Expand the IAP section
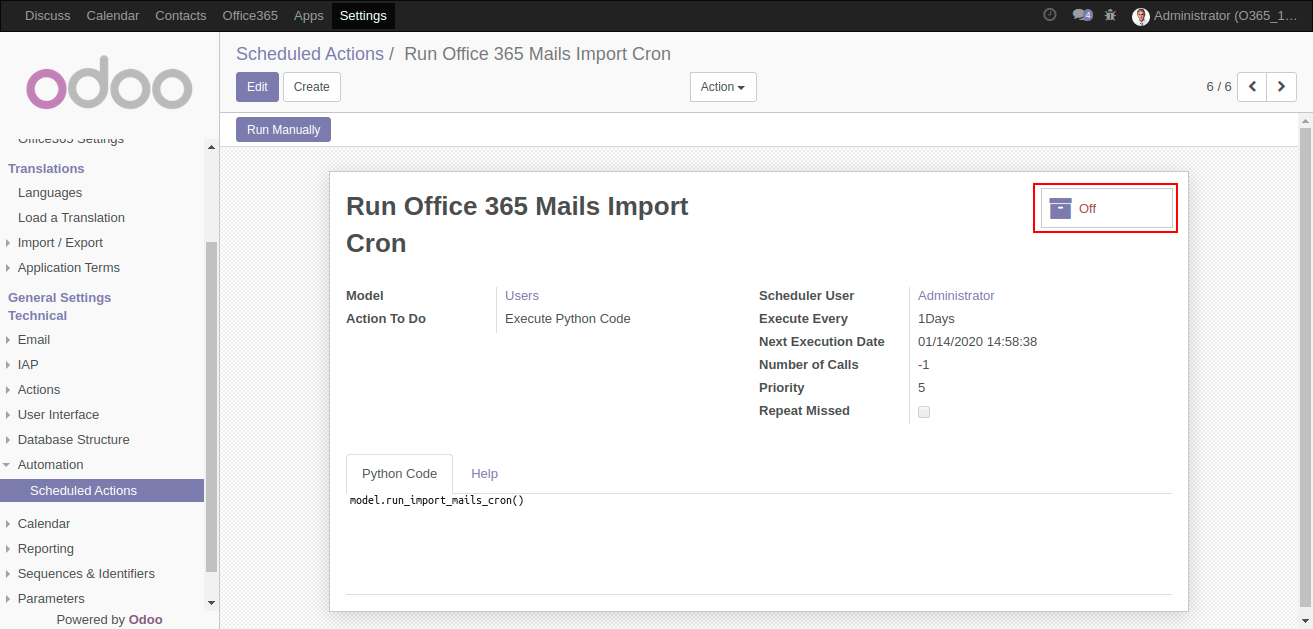The width and height of the screenshot is (1313, 629). point(28,365)
